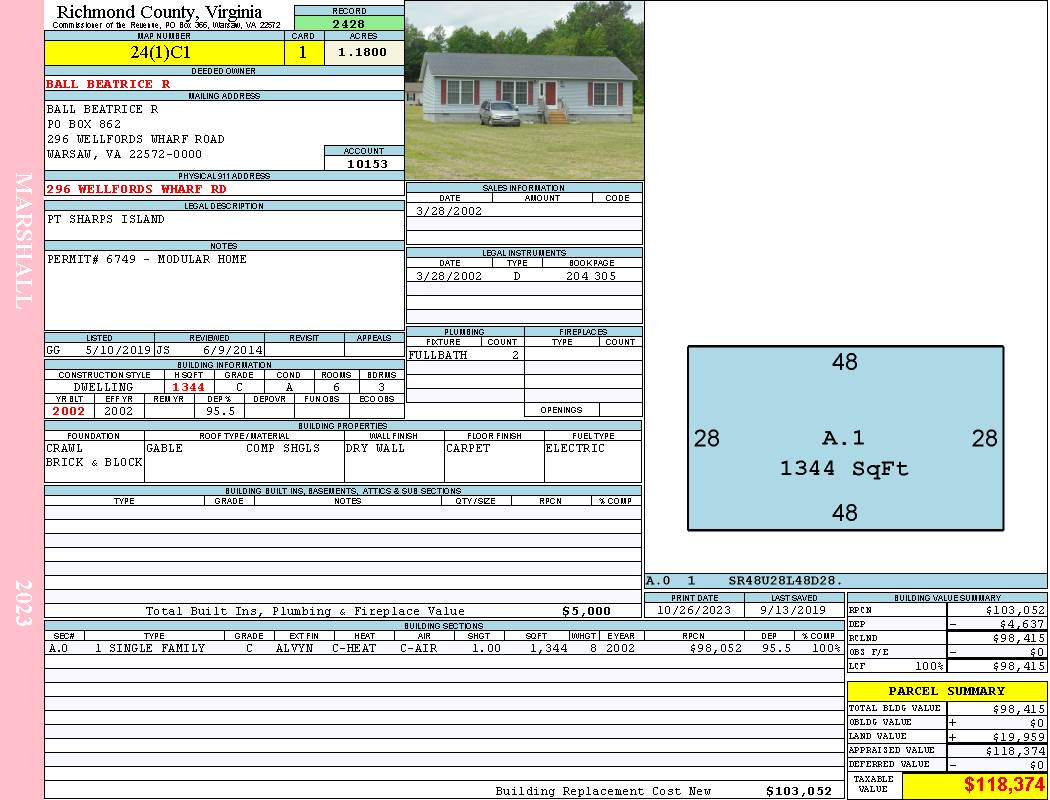Screen dimensions: 1050x800
Task: Click the LAND VALUE amount $19,959
Action: coord(1019,737)
